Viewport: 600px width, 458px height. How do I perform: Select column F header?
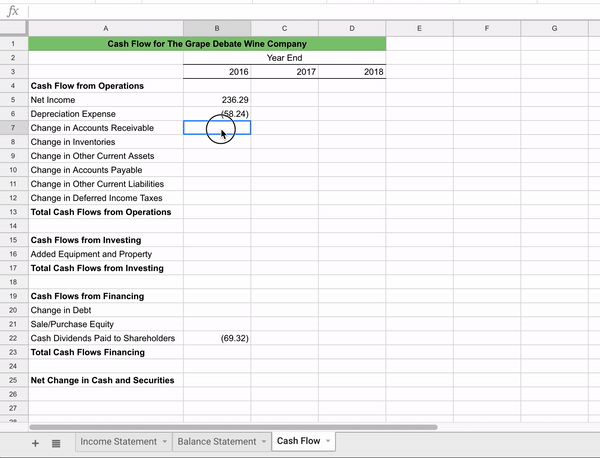[x=487, y=28]
